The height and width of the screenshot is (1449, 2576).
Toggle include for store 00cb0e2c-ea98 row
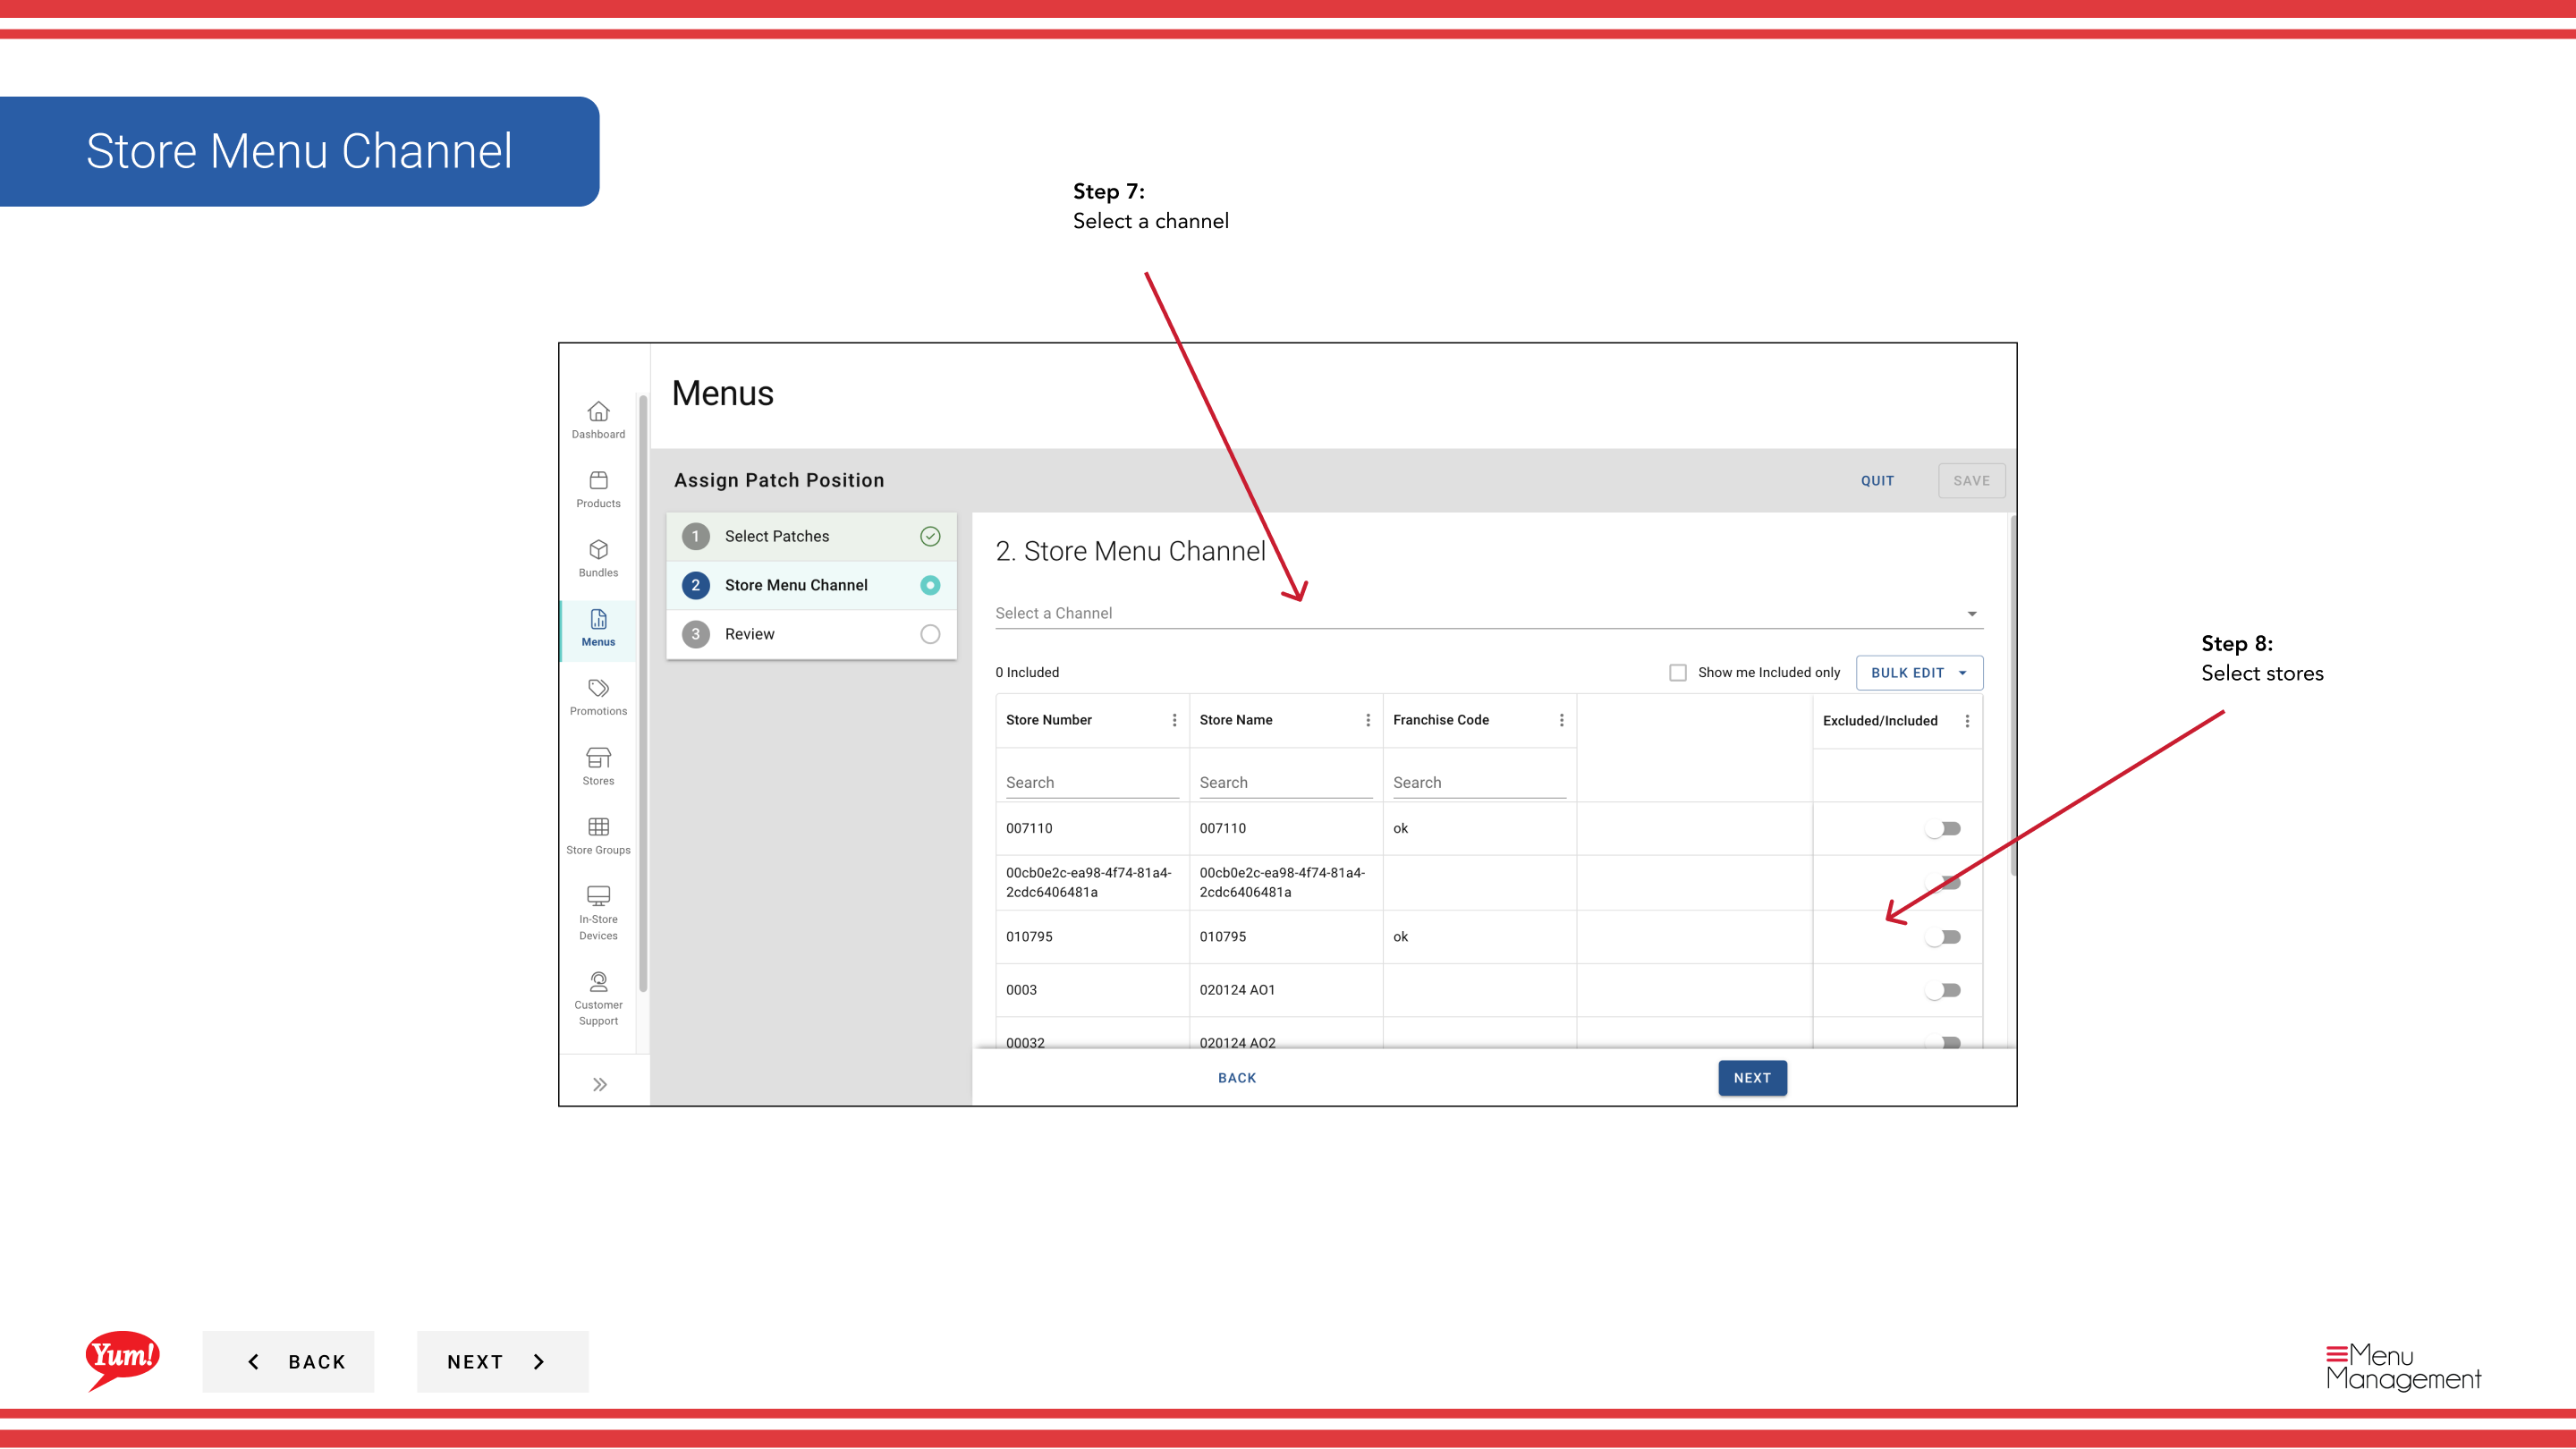point(1943,882)
